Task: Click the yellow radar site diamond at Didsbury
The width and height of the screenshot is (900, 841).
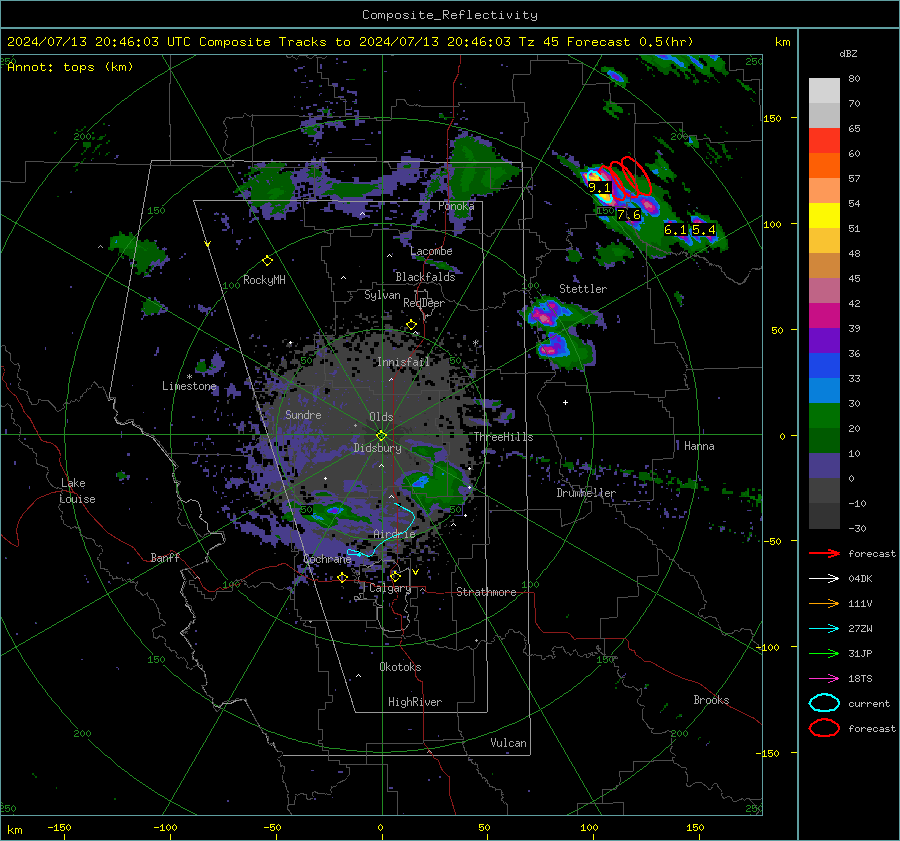Action: pyautogui.click(x=381, y=435)
